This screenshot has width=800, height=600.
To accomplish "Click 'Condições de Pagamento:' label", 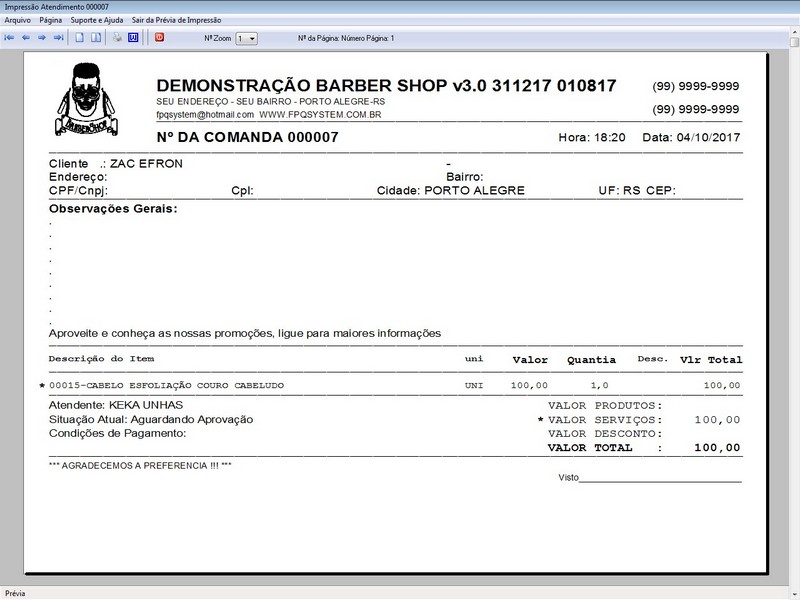I will (x=117, y=433).
